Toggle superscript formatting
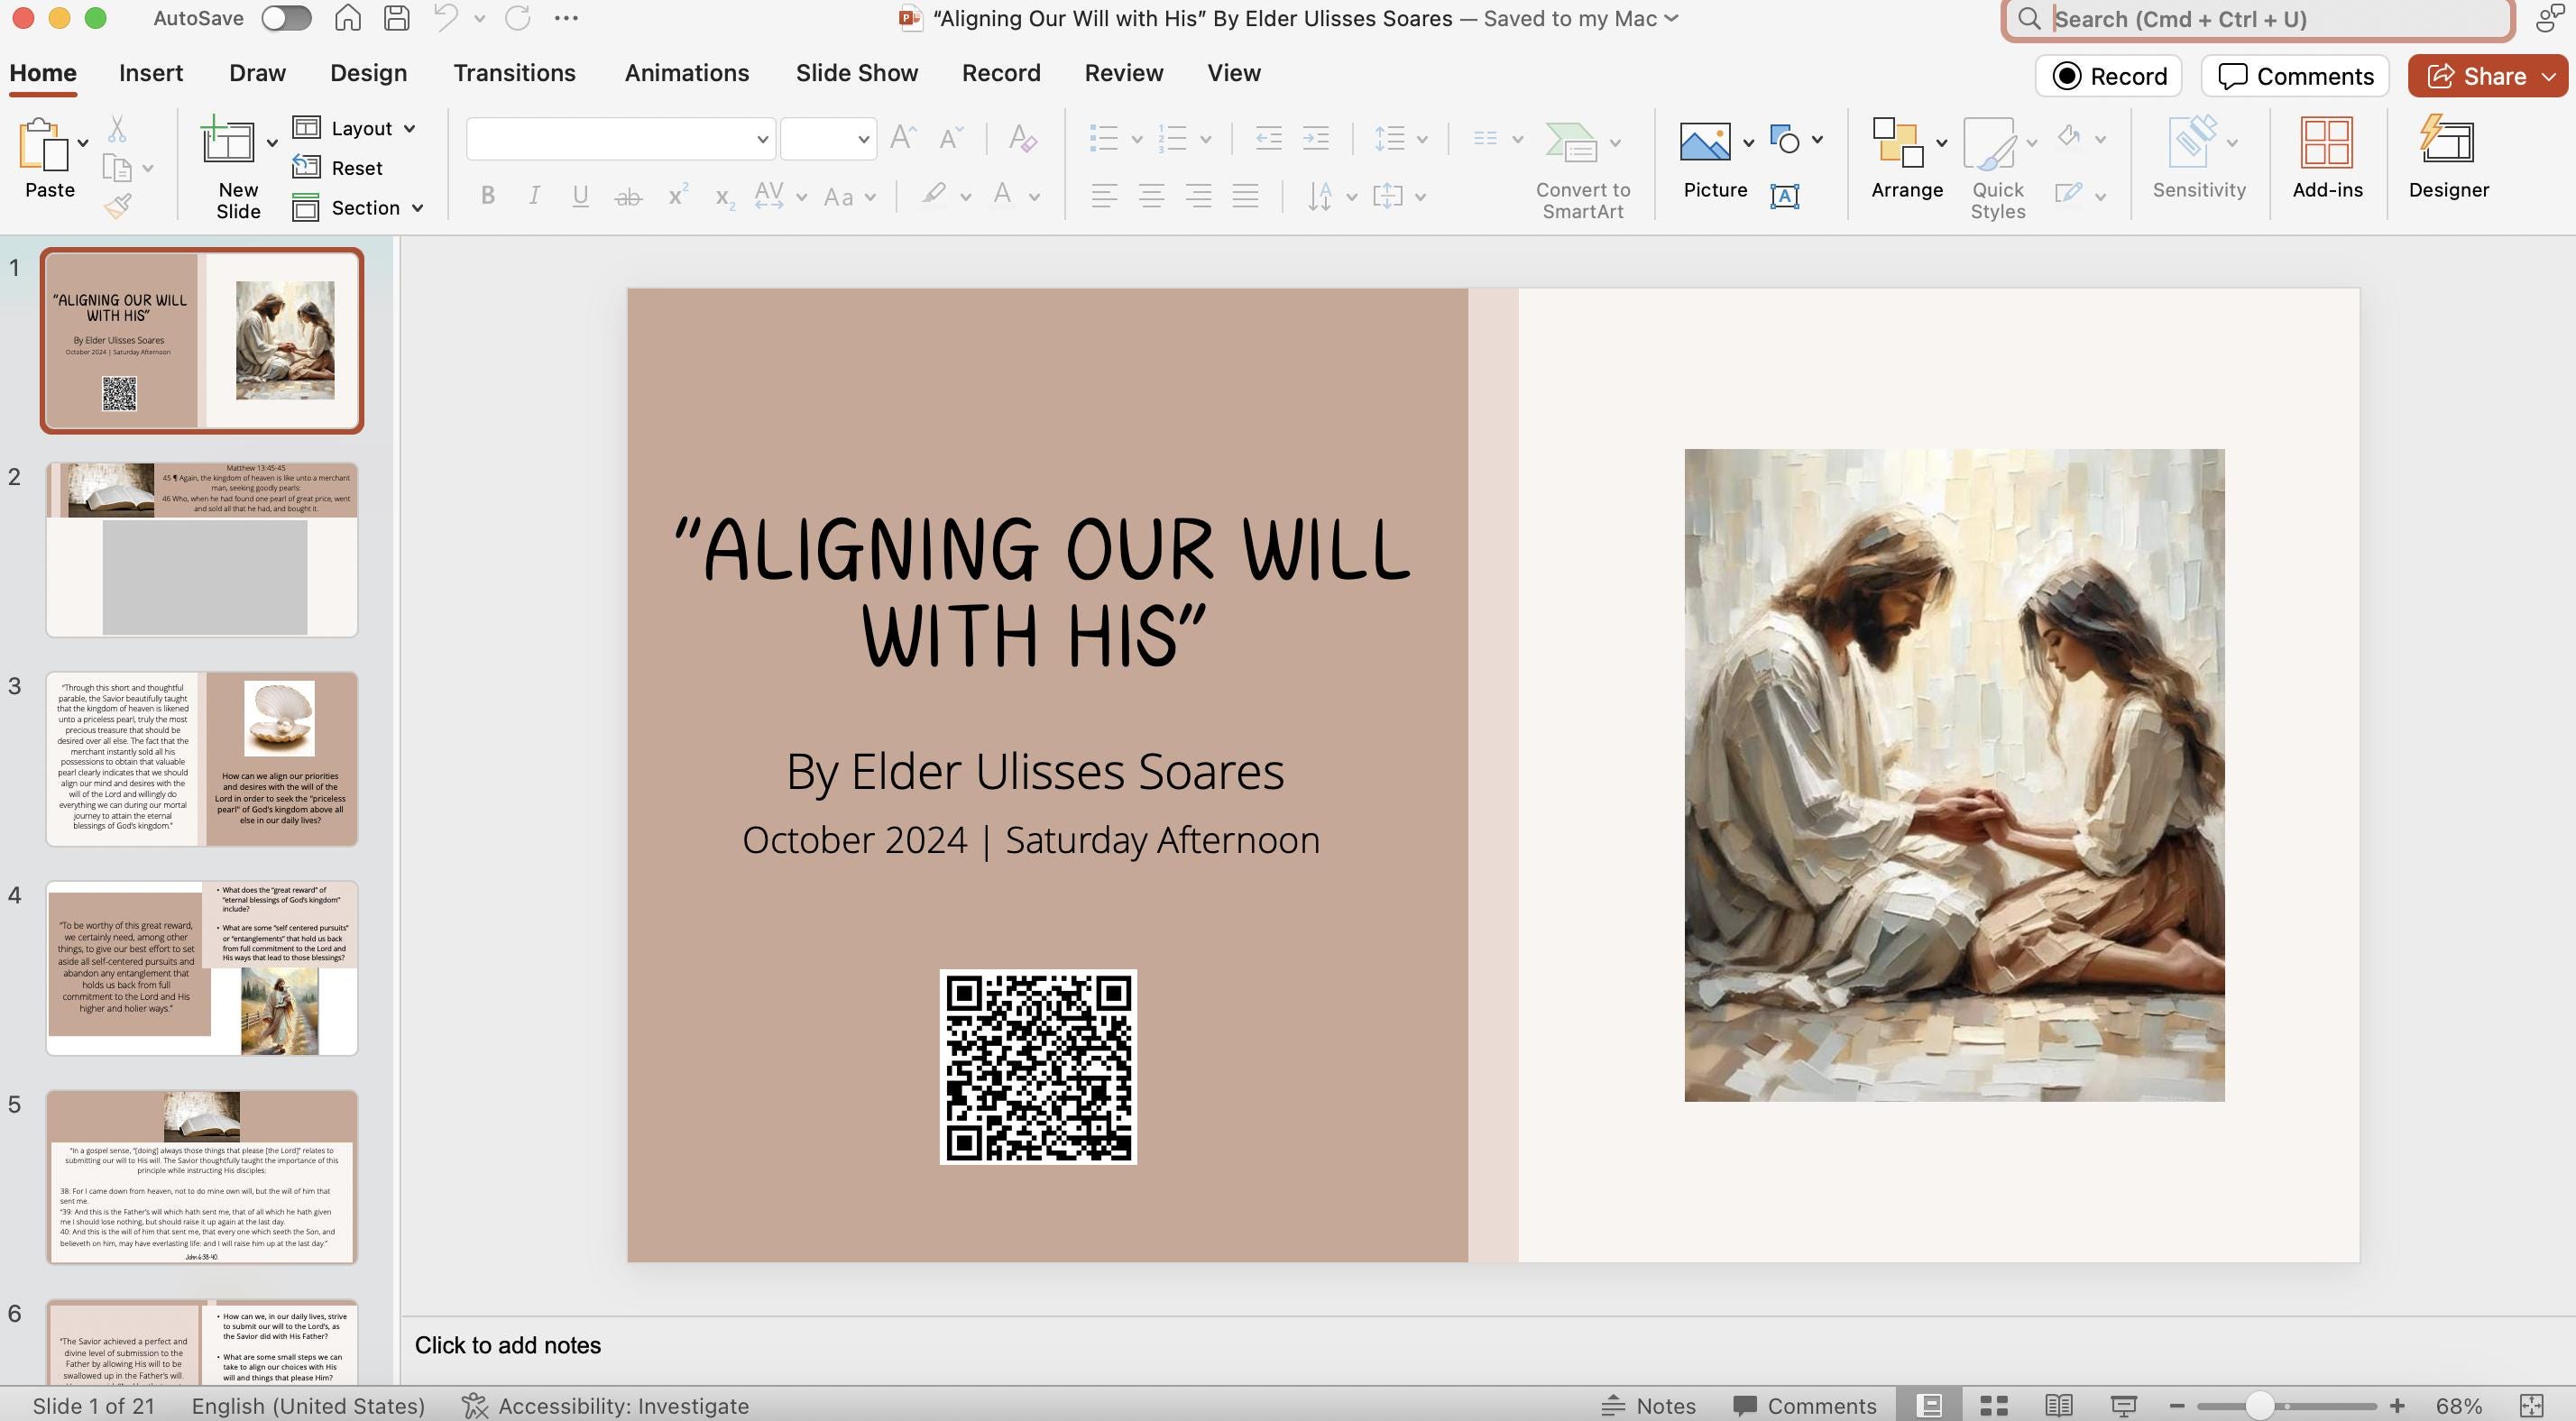This screenshot has height=1421, width=2576. click(x=676, y=196)
